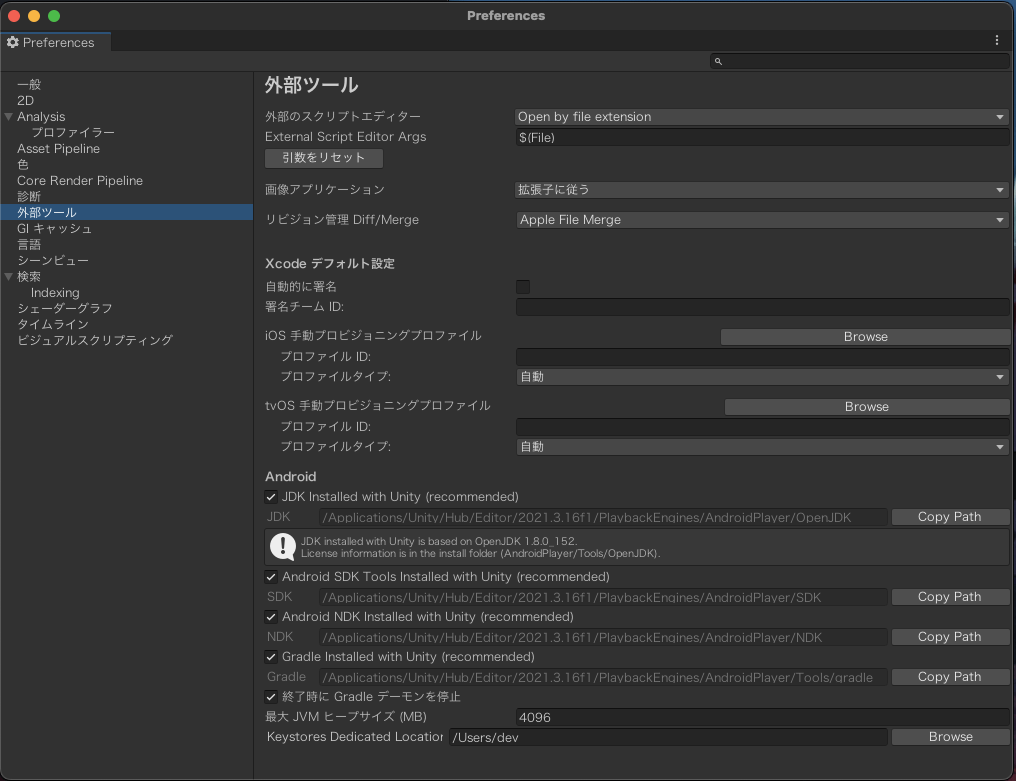Open the 外部のスクリプトエディター dropdown
This screenshot has width=1016, height=781.
tap(762, 116)
